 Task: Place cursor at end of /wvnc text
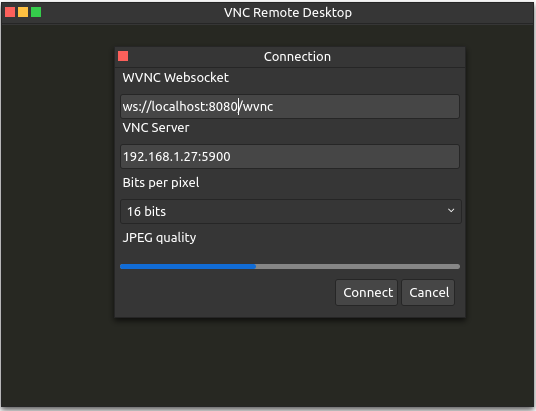click(x=273, y=107)
